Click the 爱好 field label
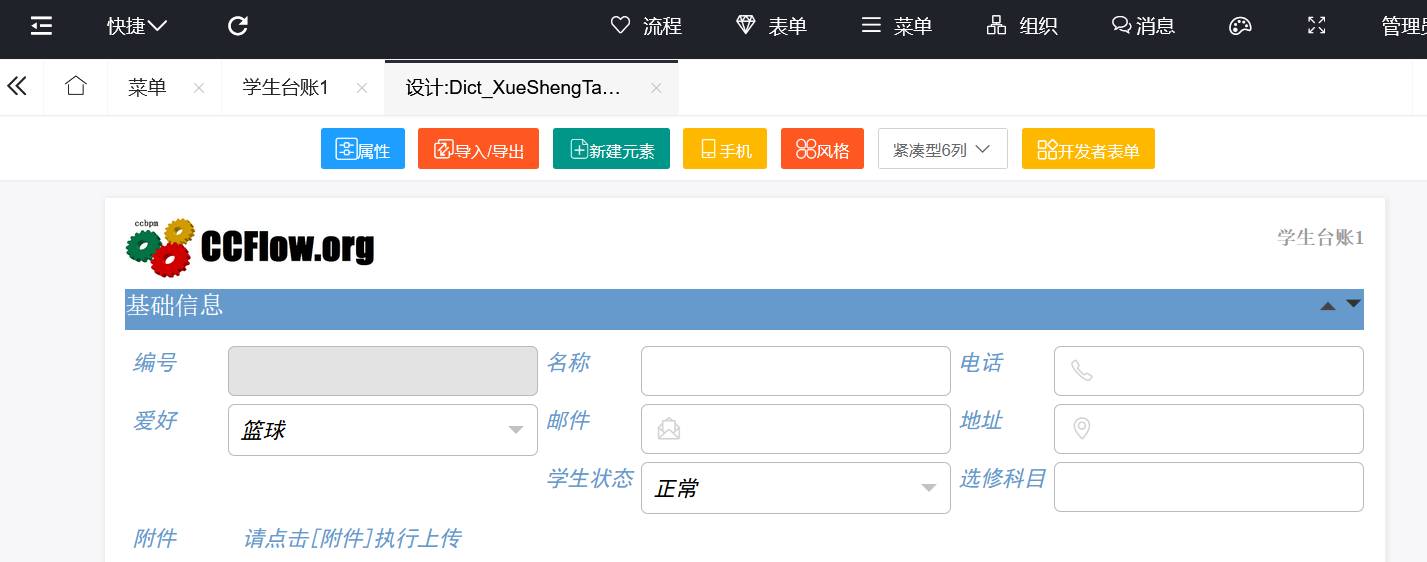 (155, 421)
